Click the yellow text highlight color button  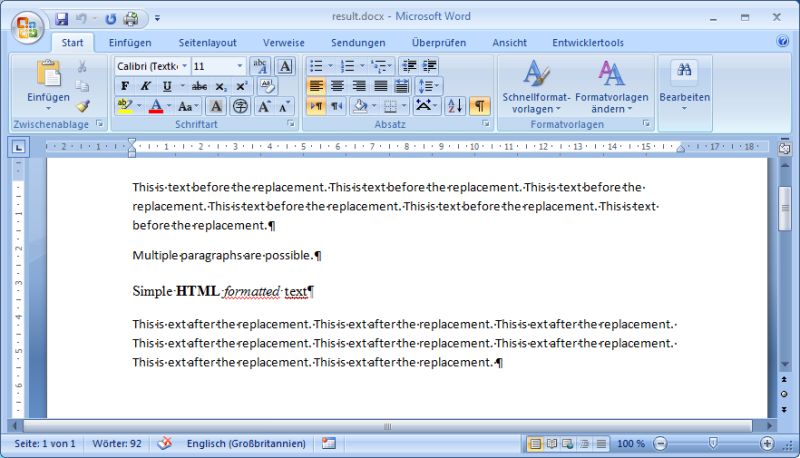point(124,107)
